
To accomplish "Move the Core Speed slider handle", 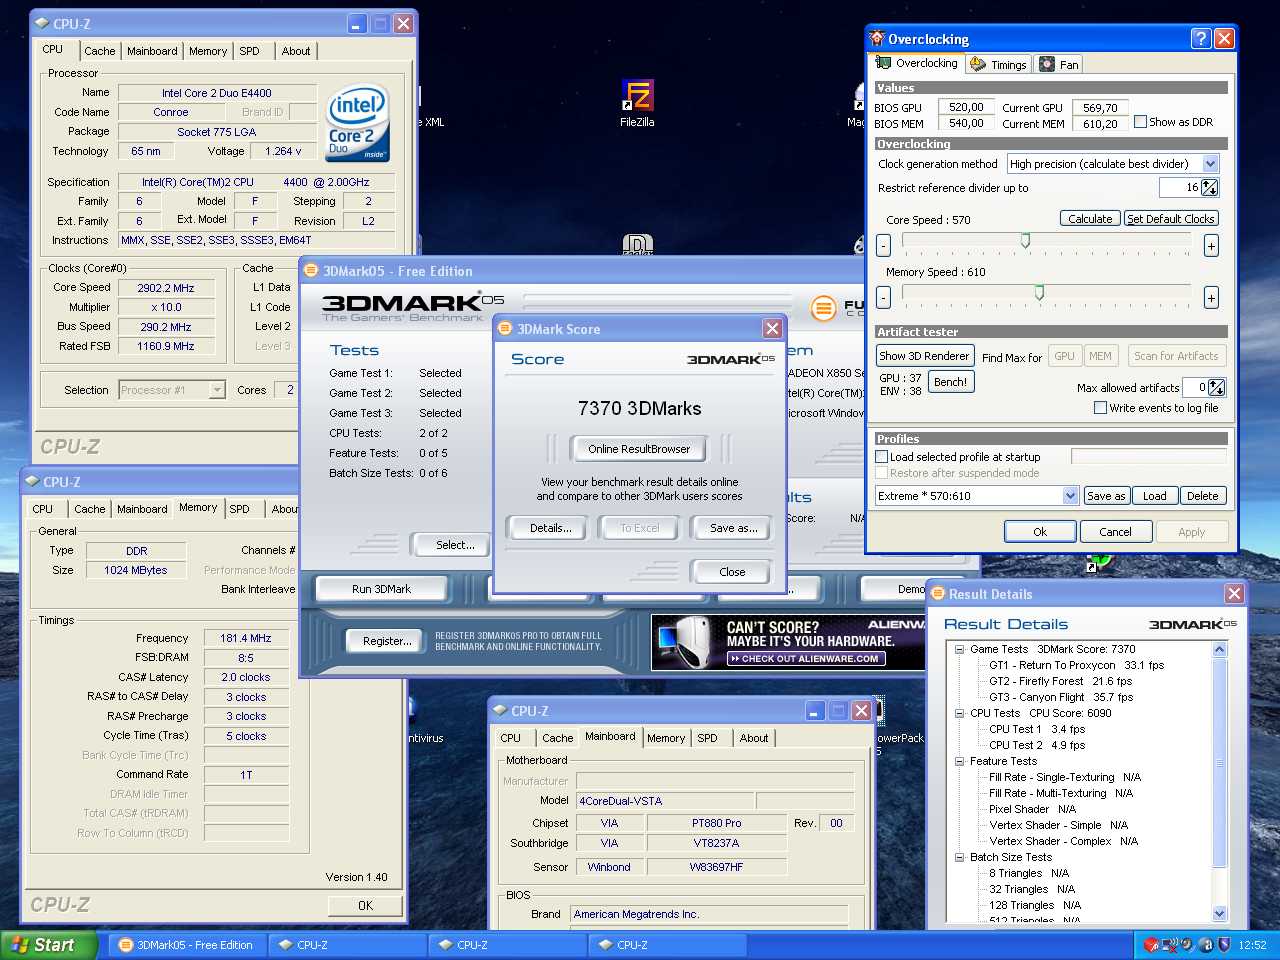I will tap(1025, 241).
